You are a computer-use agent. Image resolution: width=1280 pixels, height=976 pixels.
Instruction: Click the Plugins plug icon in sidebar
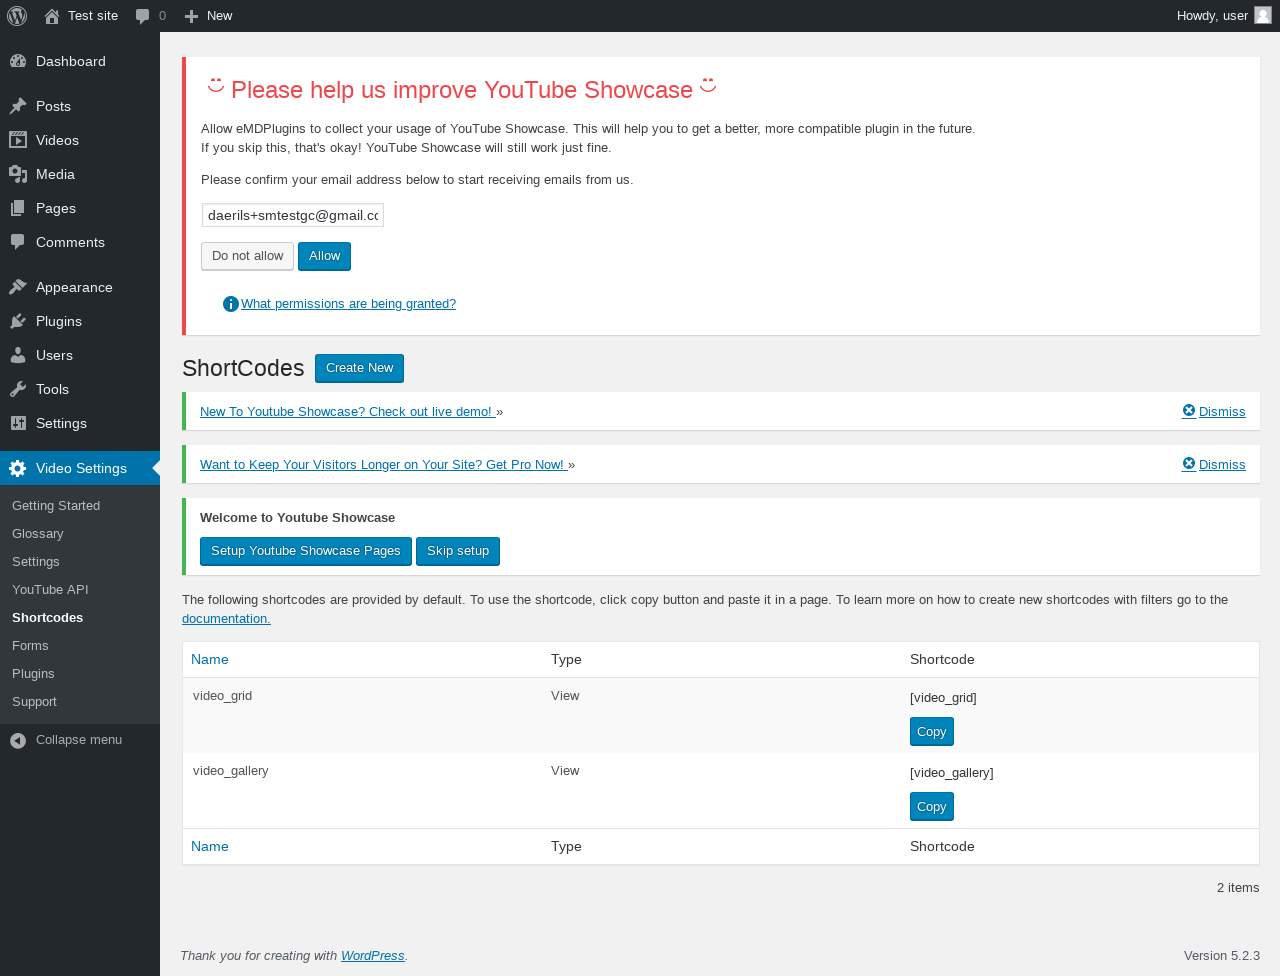(18, 321)
